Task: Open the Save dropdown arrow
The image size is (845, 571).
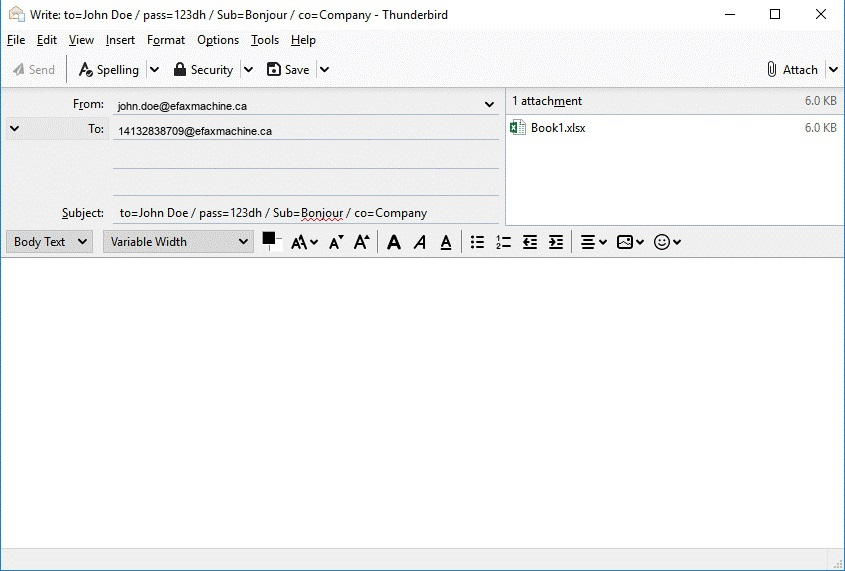Action: [x=324, y=69]
